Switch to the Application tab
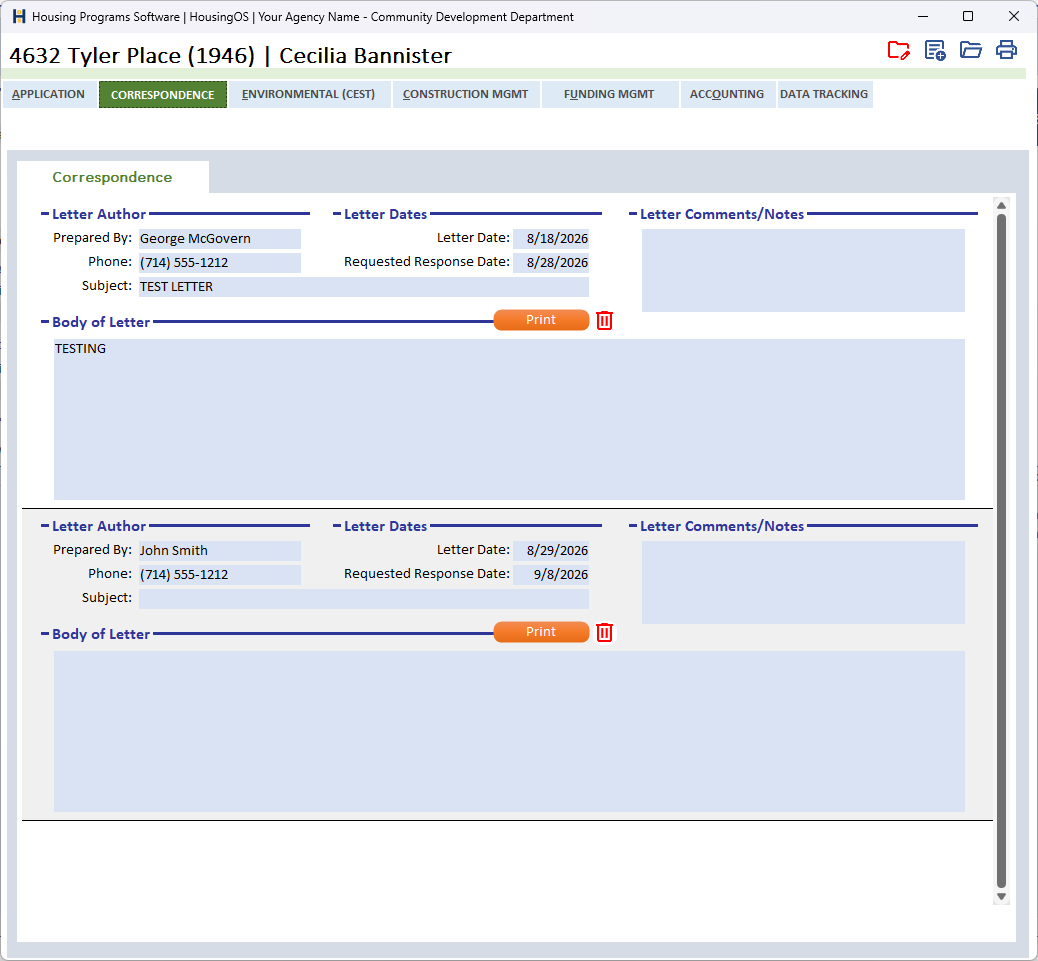Image resolution: width=1038 pixels, height=961 pixels. [x=48, y=94]
